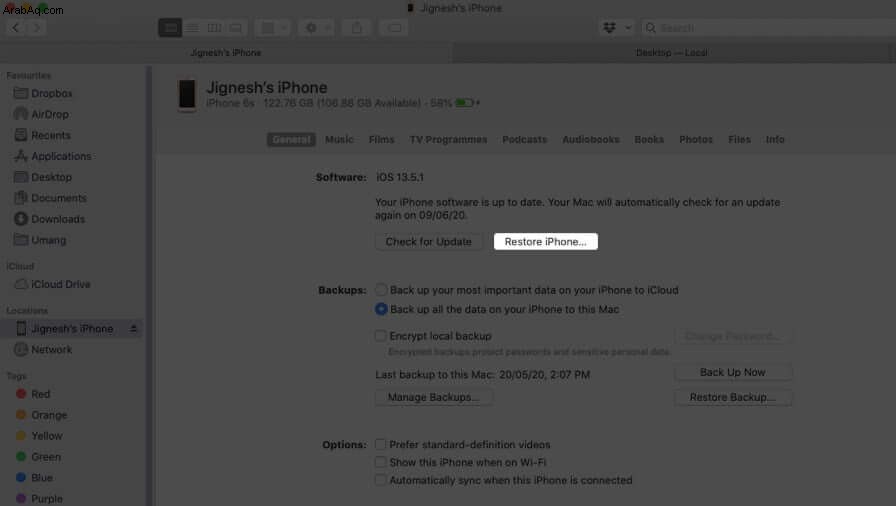Enable Encrypt local backup checkbox
Screen dimensions: 896x506
381,336
